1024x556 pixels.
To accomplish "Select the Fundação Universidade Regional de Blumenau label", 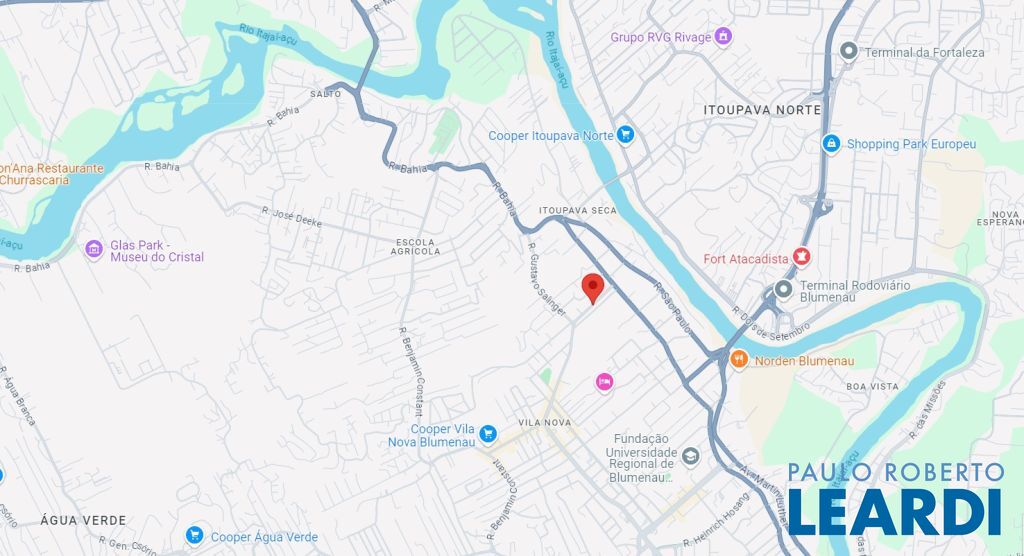I will [x=641, y=458].
